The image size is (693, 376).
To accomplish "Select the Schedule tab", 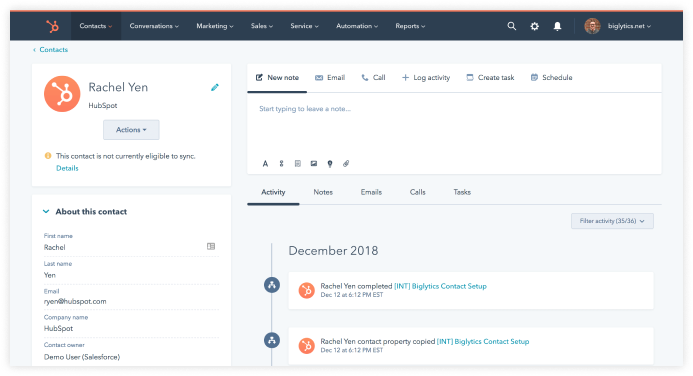I will [551, 78].
